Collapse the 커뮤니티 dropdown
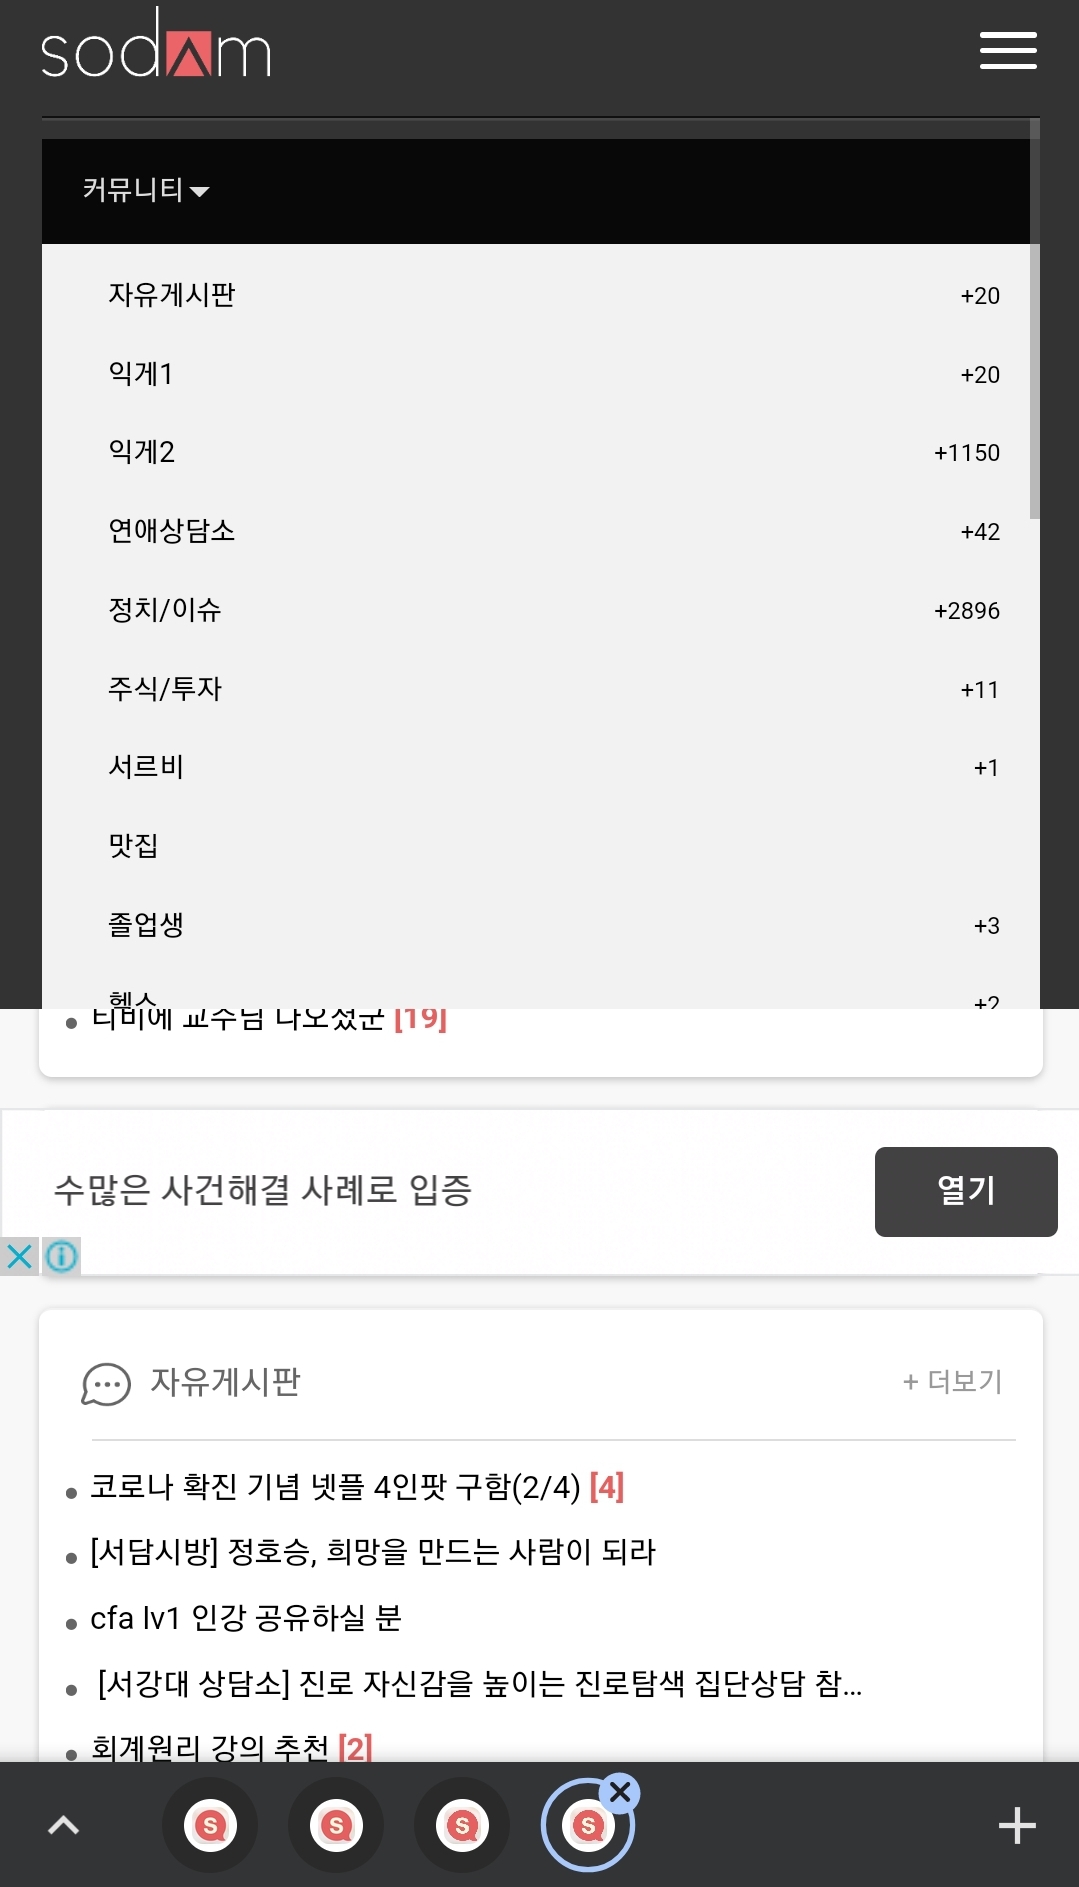 146,190
